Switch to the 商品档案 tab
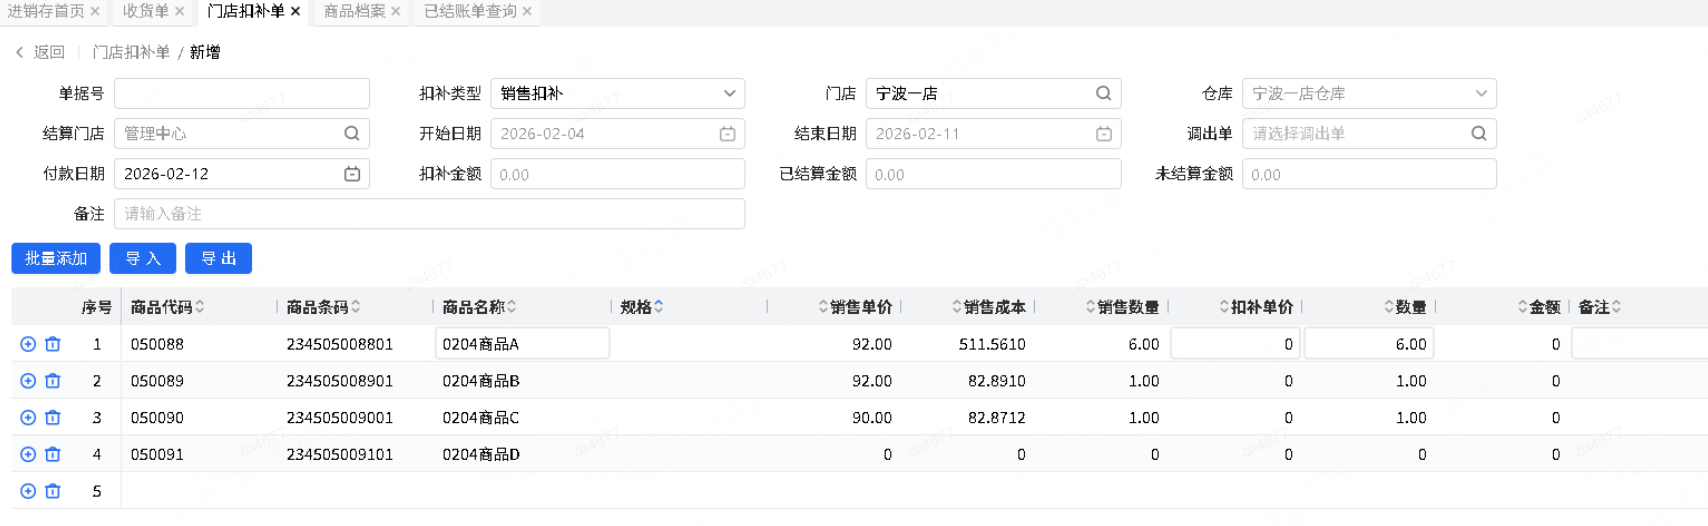Viewport: 1708px width, 526px height. [354, 11]
